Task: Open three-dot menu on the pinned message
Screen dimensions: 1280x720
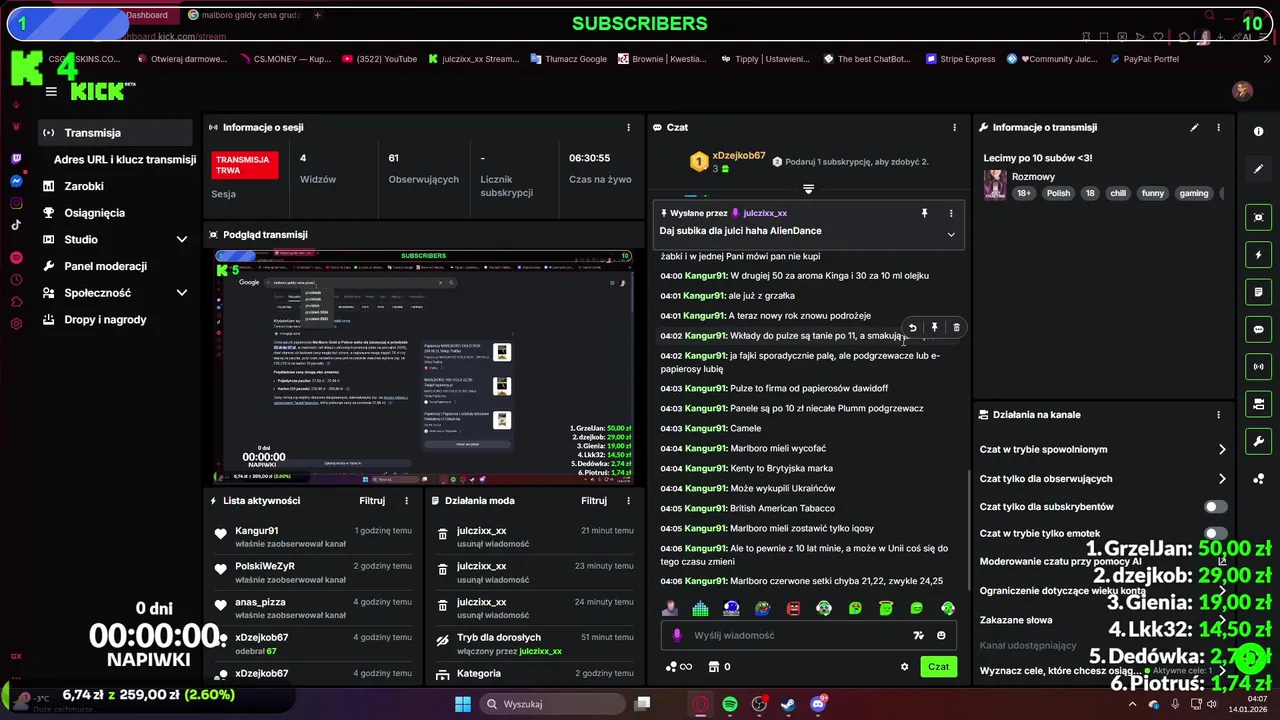Action: point(951,213)
